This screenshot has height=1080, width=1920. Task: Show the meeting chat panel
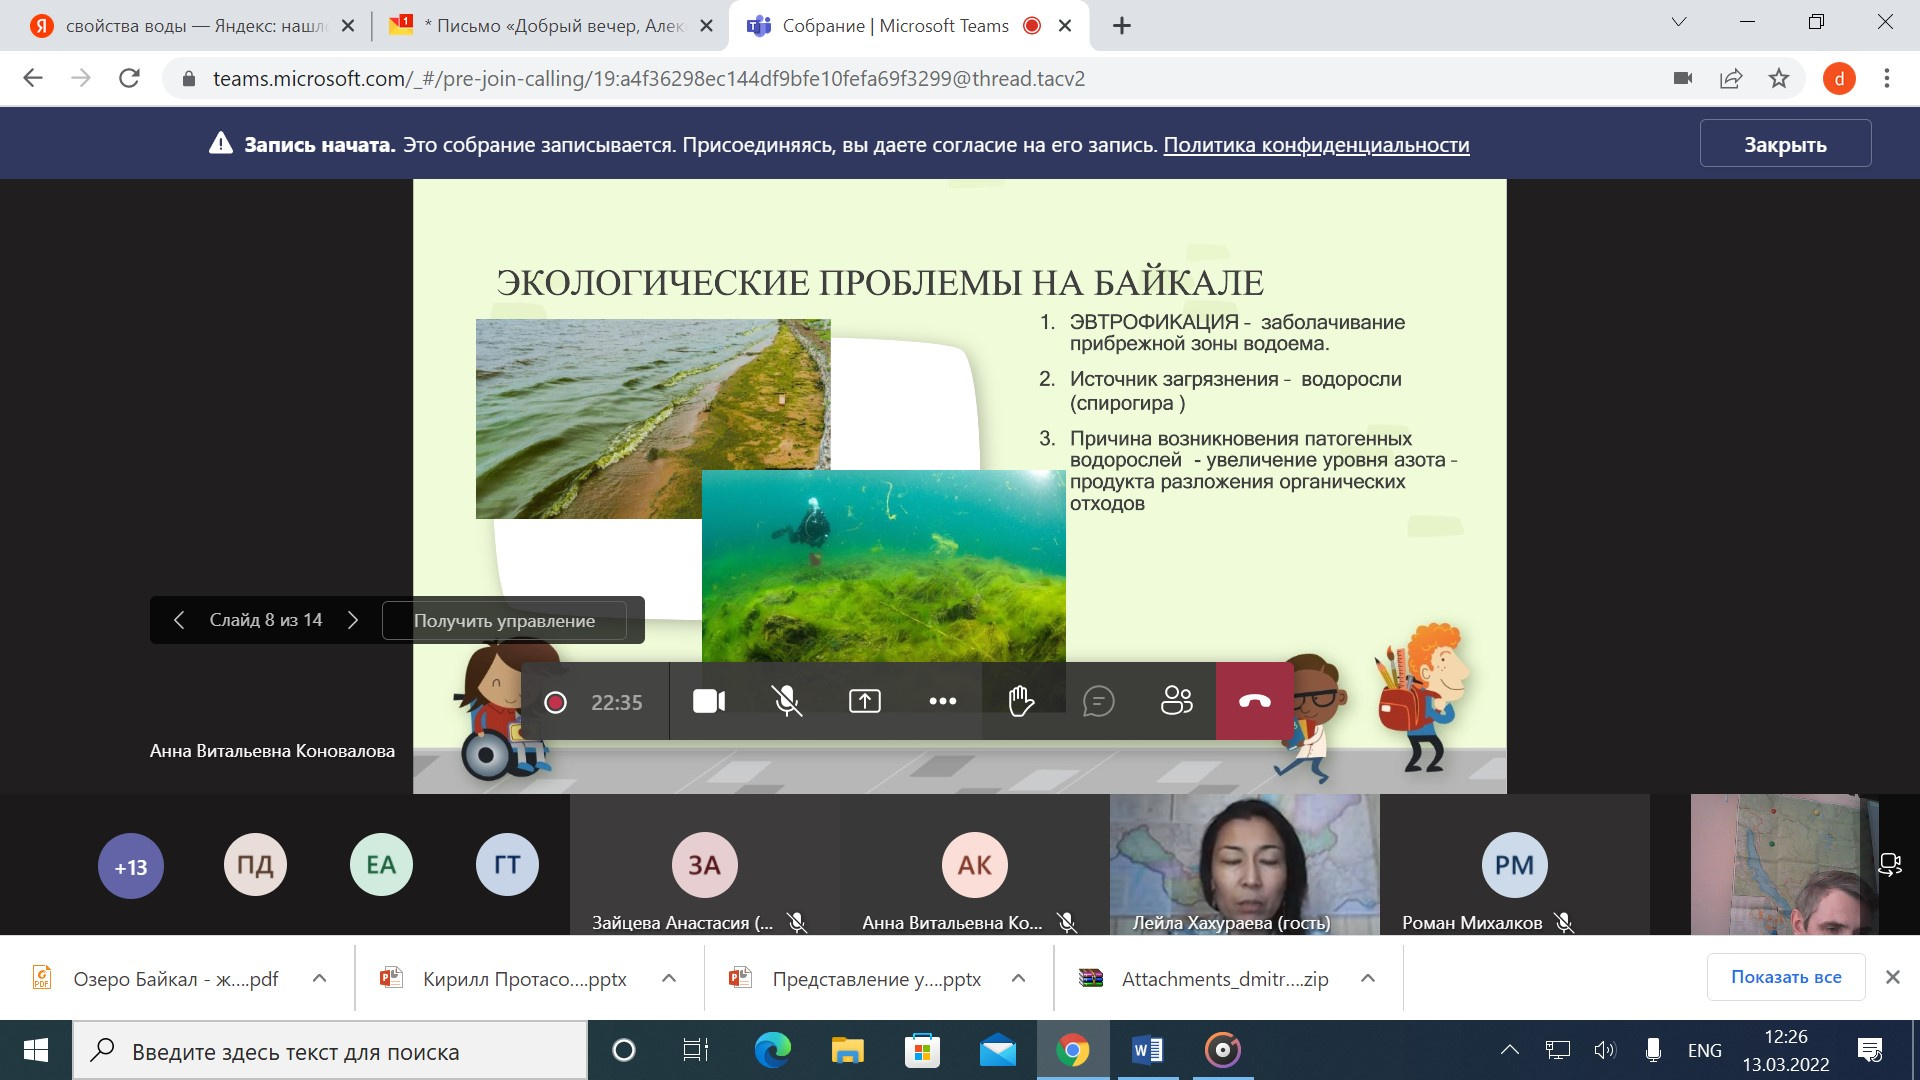[1098, 702]
